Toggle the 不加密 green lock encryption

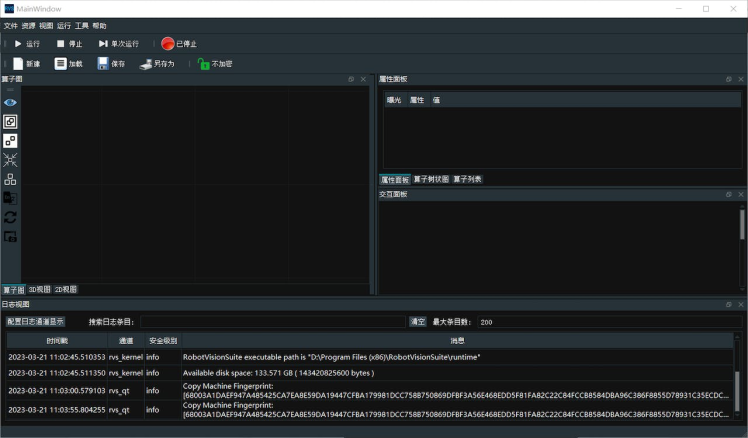[x=203, y=64]
